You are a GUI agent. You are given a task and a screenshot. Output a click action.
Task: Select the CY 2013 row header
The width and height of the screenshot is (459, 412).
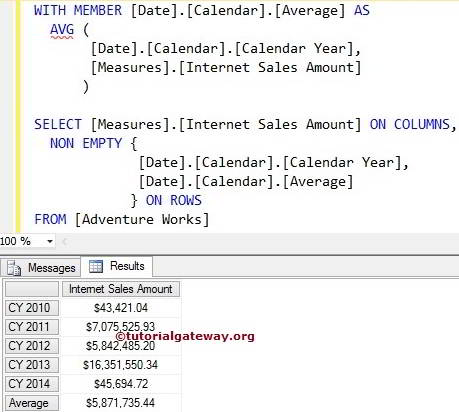(32, 365)
